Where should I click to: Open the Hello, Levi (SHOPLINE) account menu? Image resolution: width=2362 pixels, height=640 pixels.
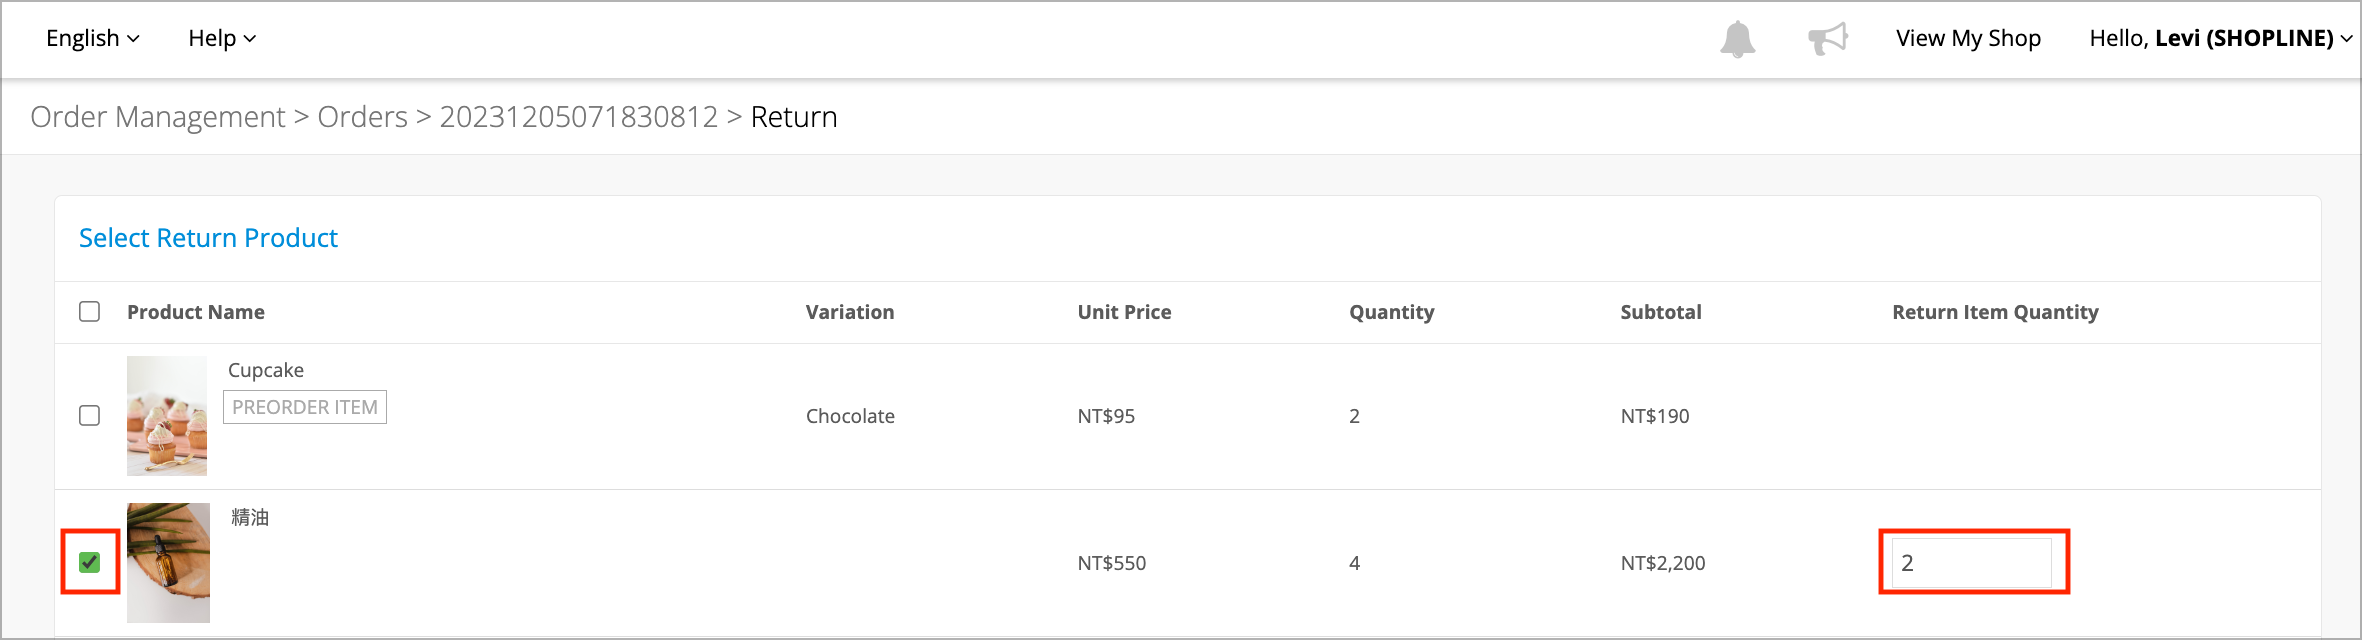click(x=2221, y=38)
